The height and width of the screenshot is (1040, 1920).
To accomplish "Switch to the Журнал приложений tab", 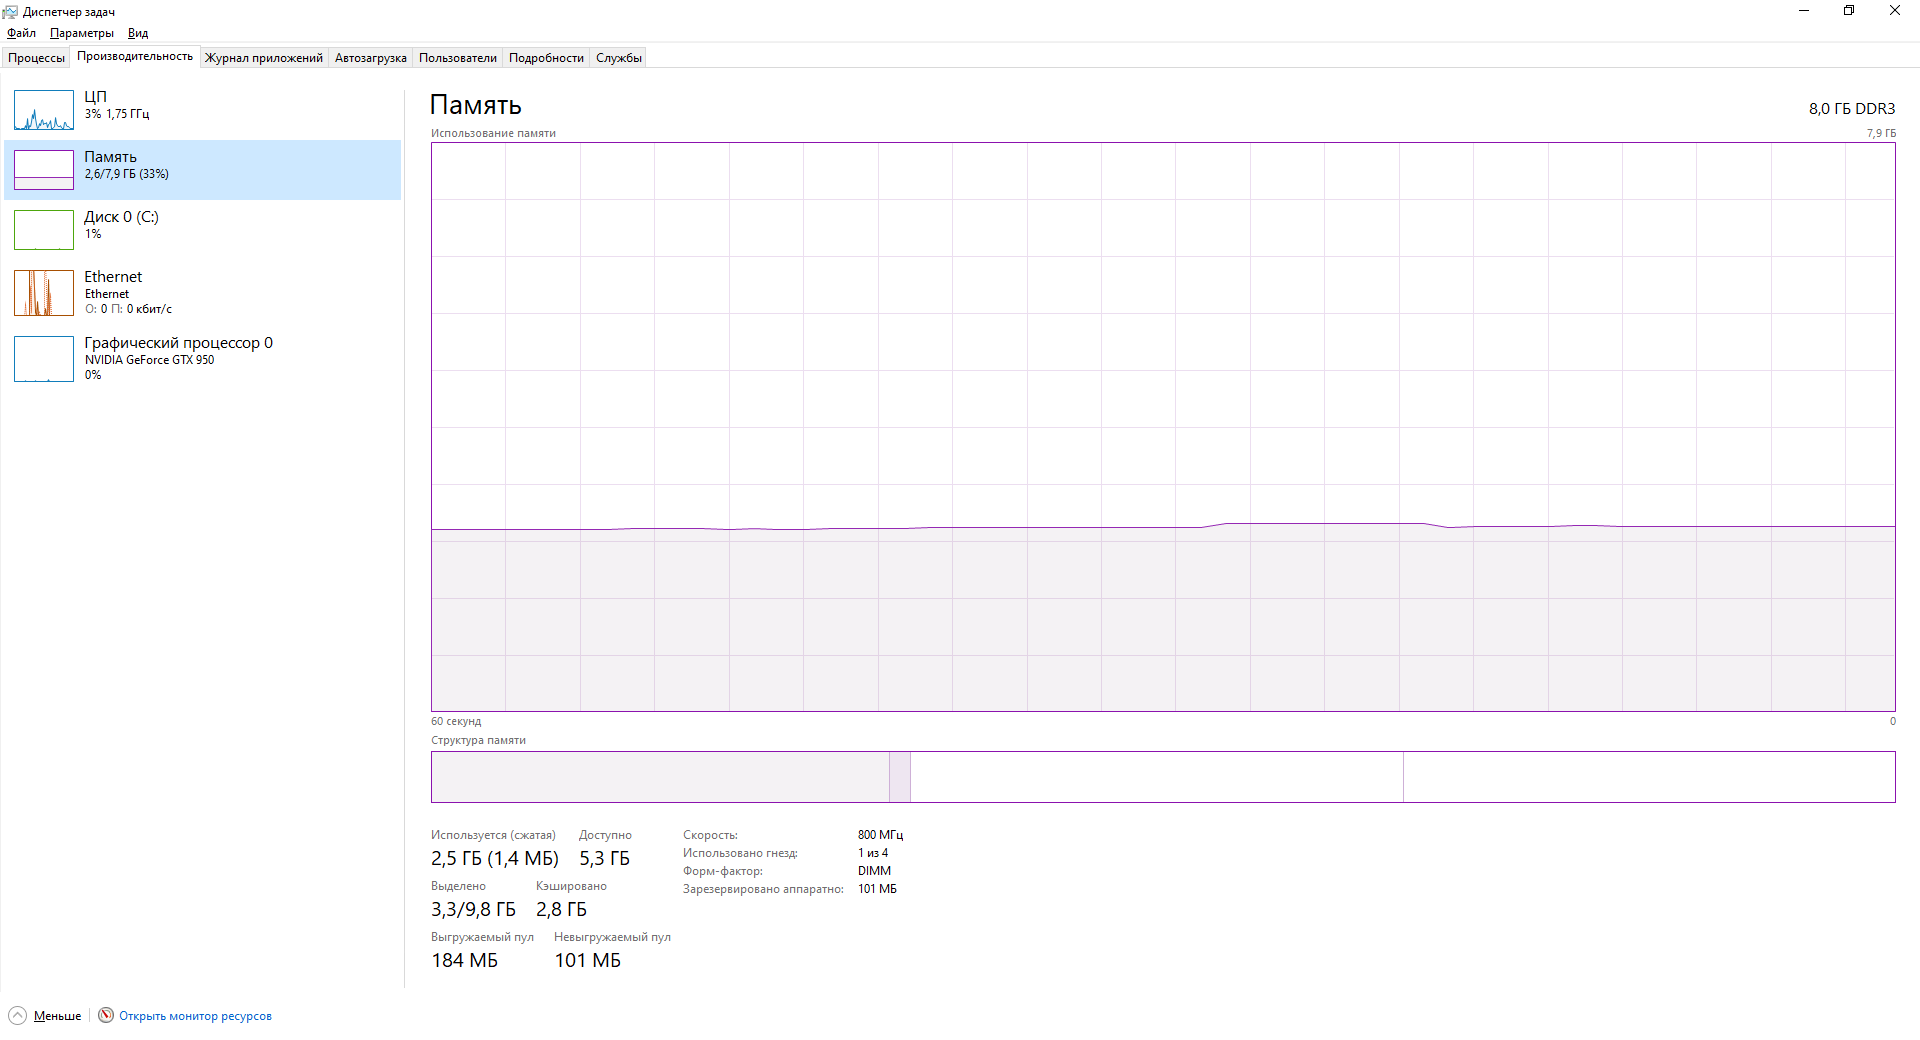I will [264, 58].
